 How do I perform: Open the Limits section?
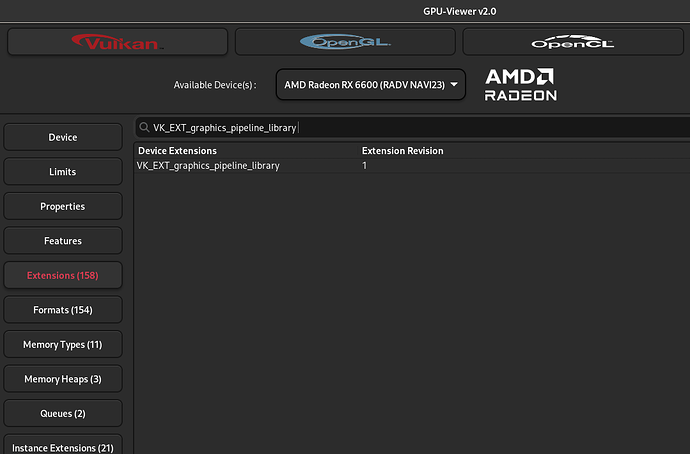tap(63, 172)
